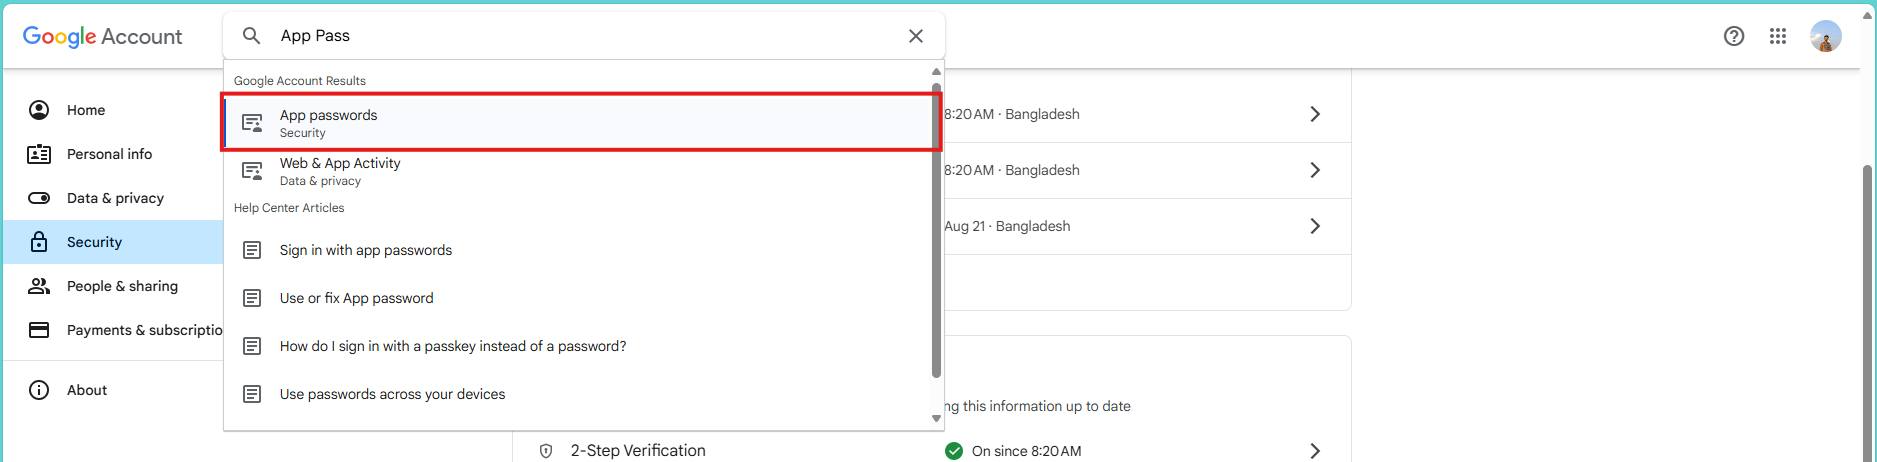Click results list scroll-up arrow

(x=937, y=72)
